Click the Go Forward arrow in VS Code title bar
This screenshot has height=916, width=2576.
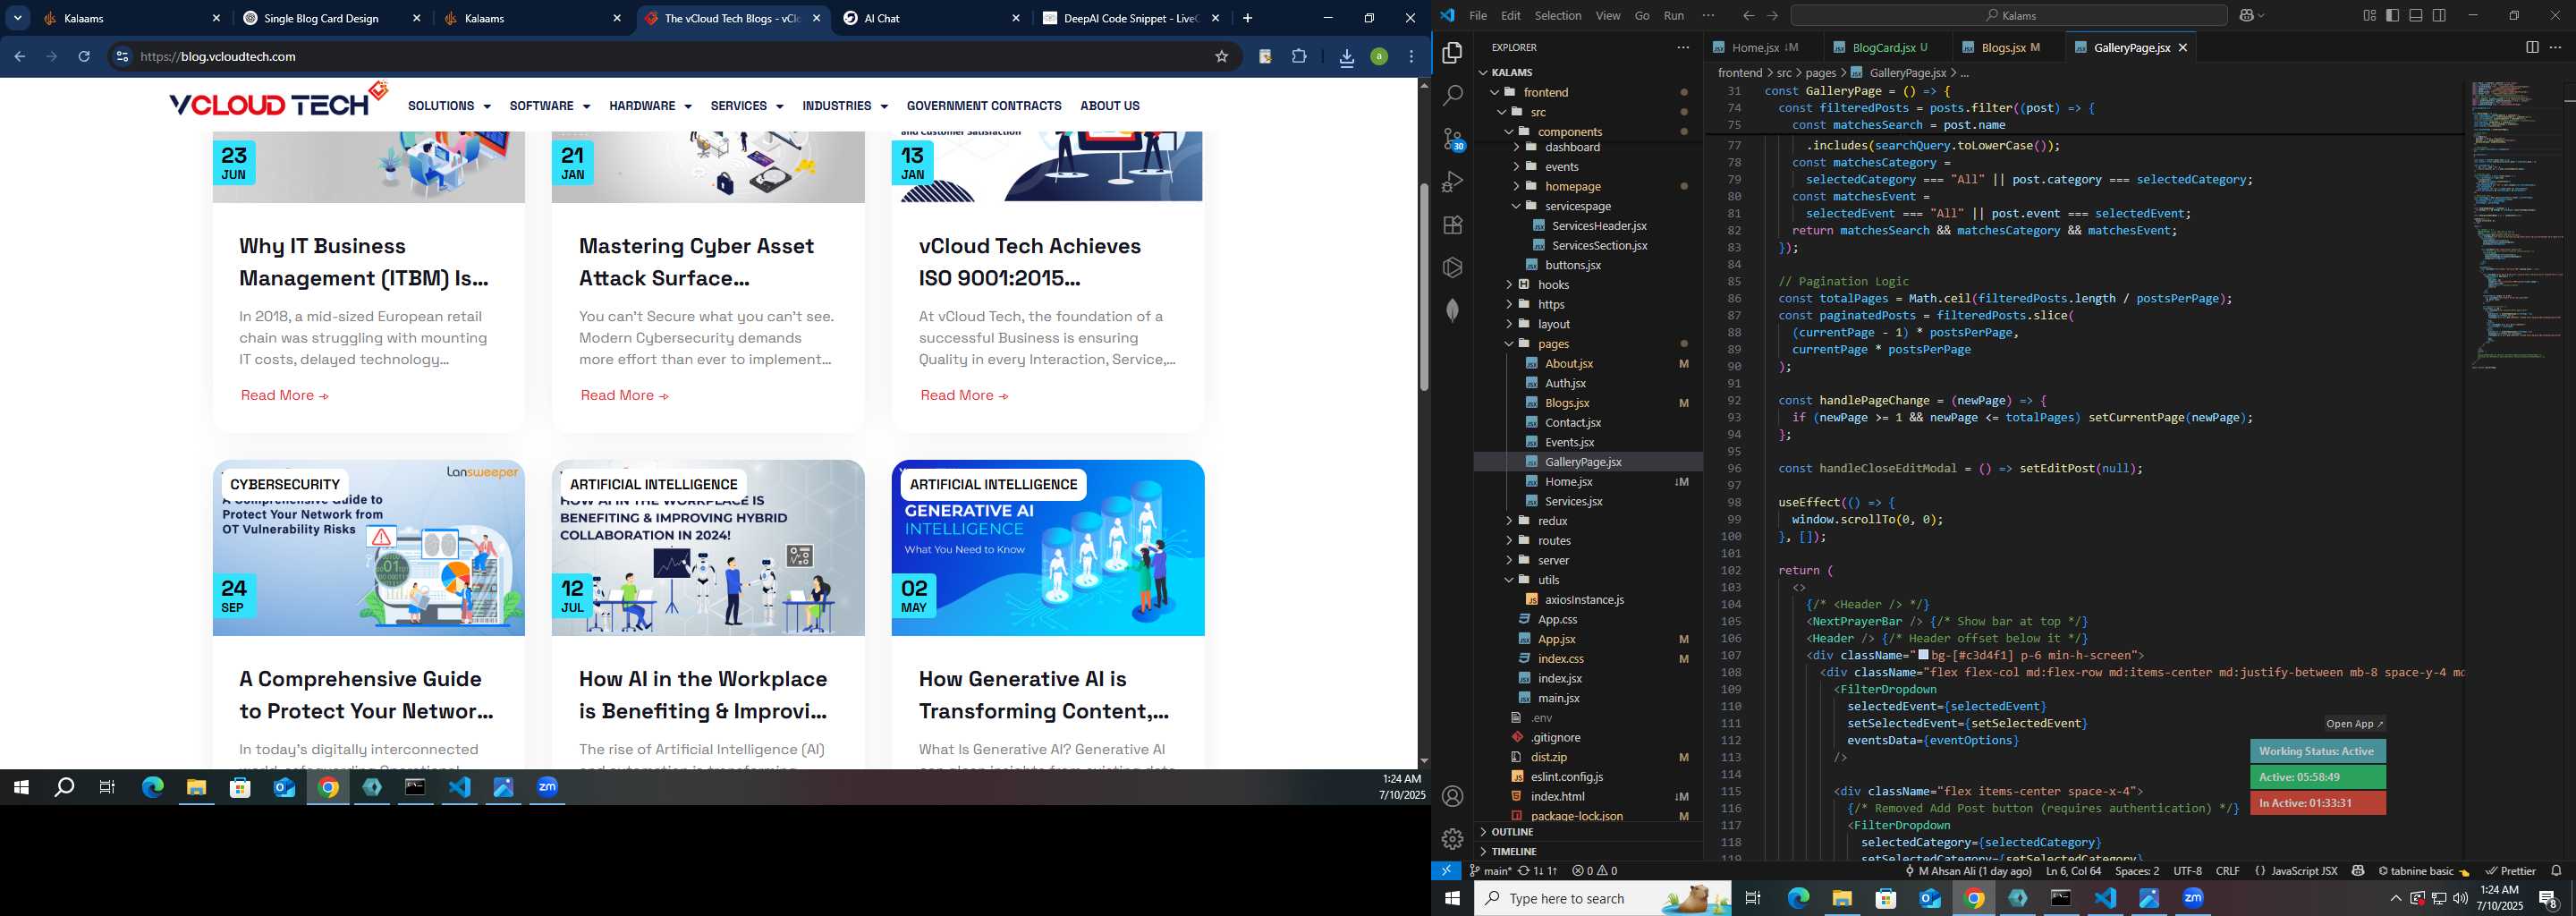pos(1772,16)
